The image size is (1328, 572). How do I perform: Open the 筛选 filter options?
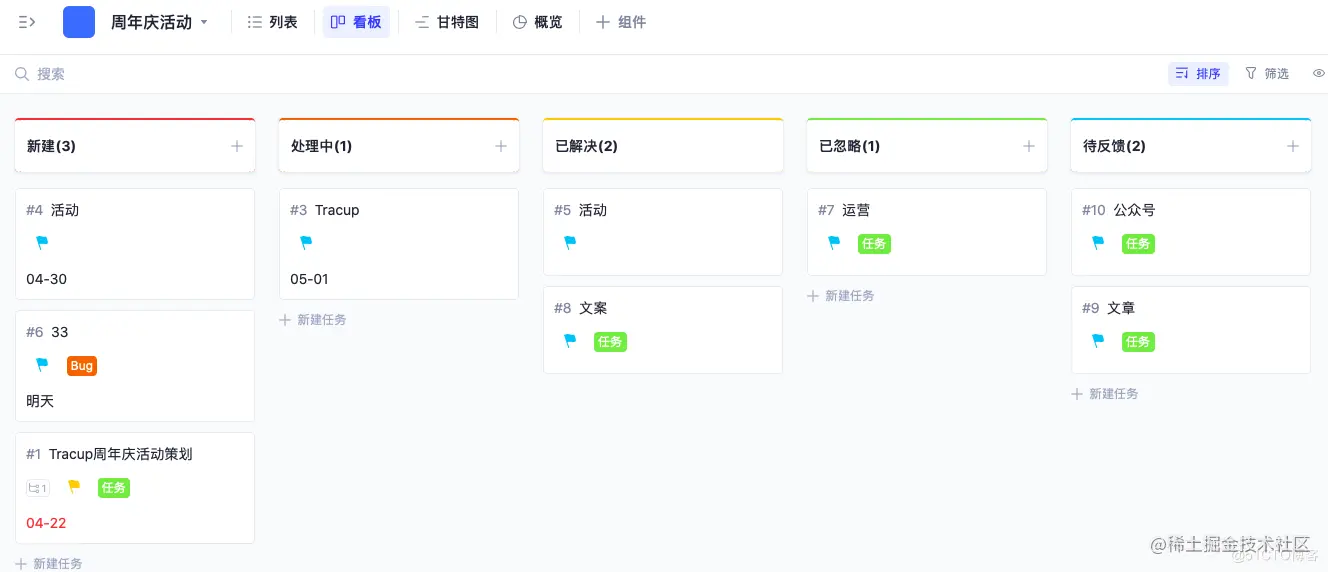pos(1267,73)
